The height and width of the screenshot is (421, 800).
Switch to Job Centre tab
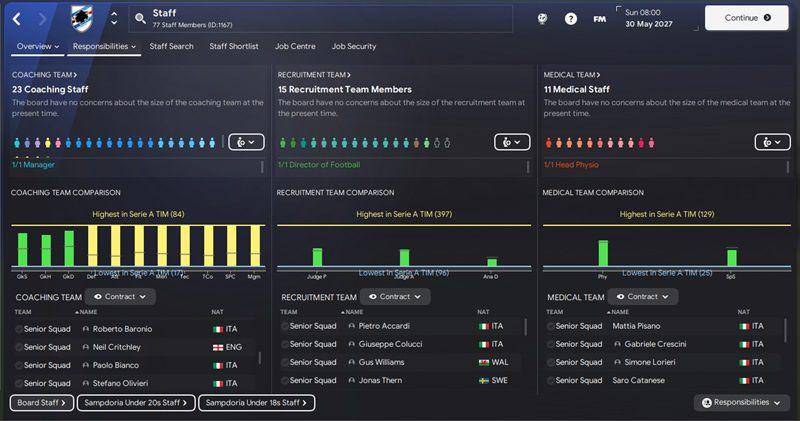(x=295, y=46)
